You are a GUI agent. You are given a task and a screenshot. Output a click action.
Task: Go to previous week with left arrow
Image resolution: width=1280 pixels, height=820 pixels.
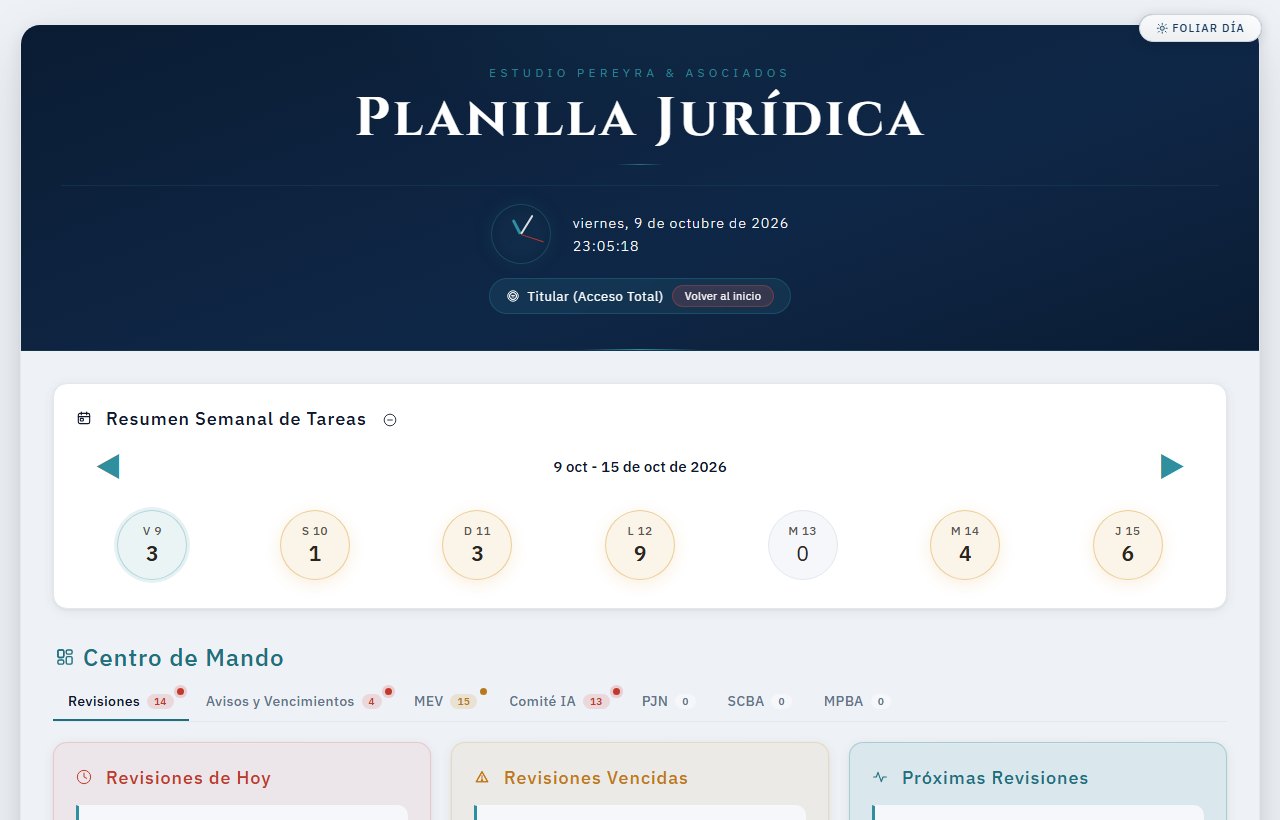click(x=108, y=466)
